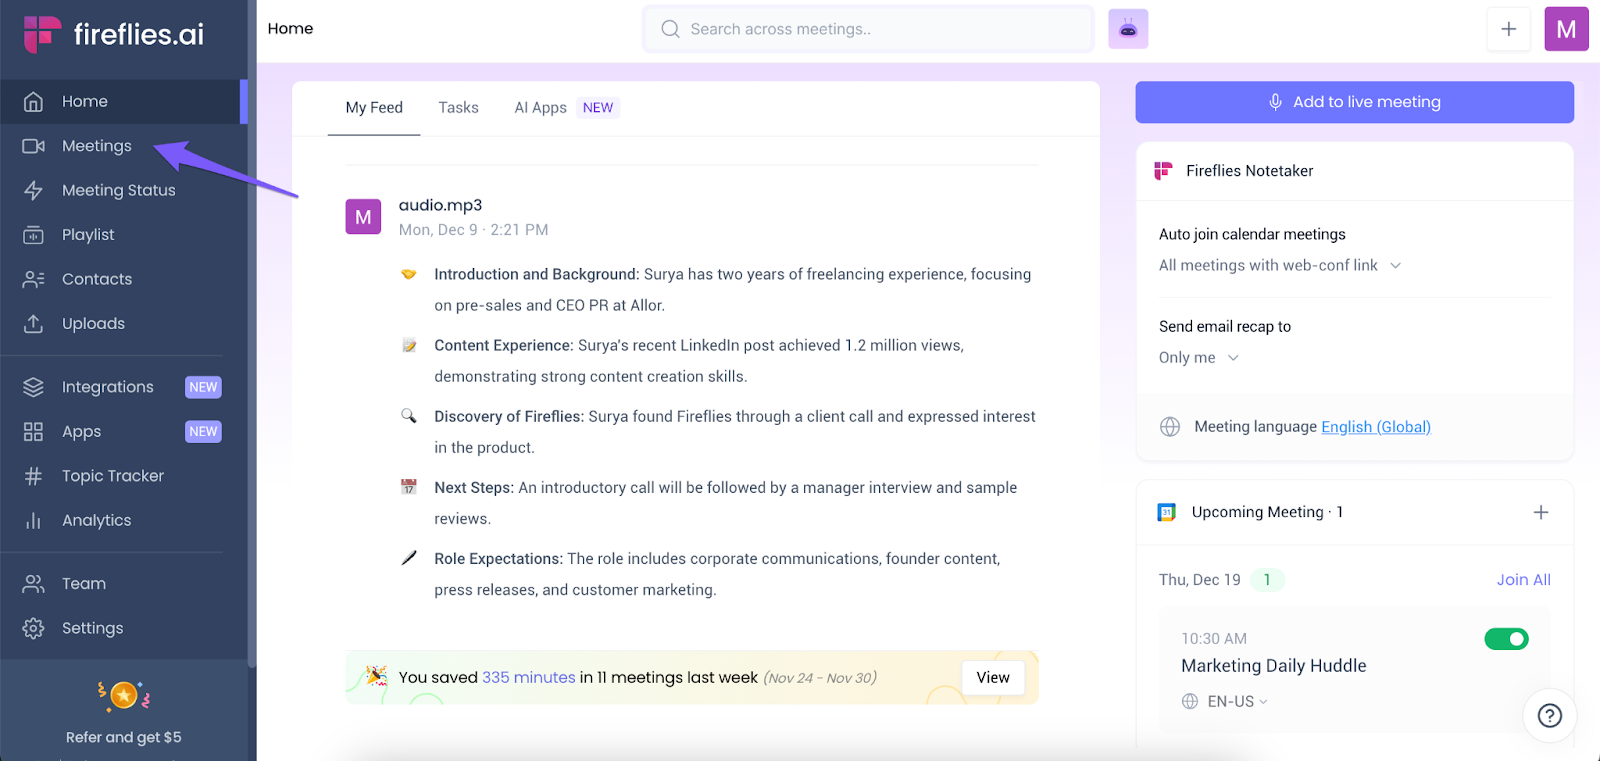This screenshot has width=1600, height=761.
Task: Click the plus button in top bar
Action: (1509, 29)
